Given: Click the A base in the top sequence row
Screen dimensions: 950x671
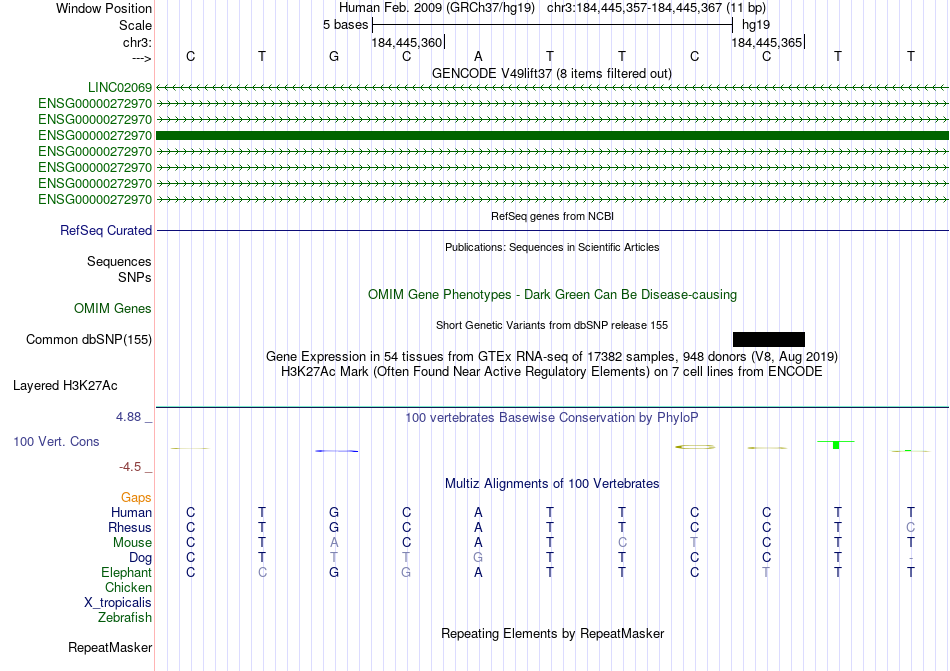Looking at the screenshot, I should point(478,57).
